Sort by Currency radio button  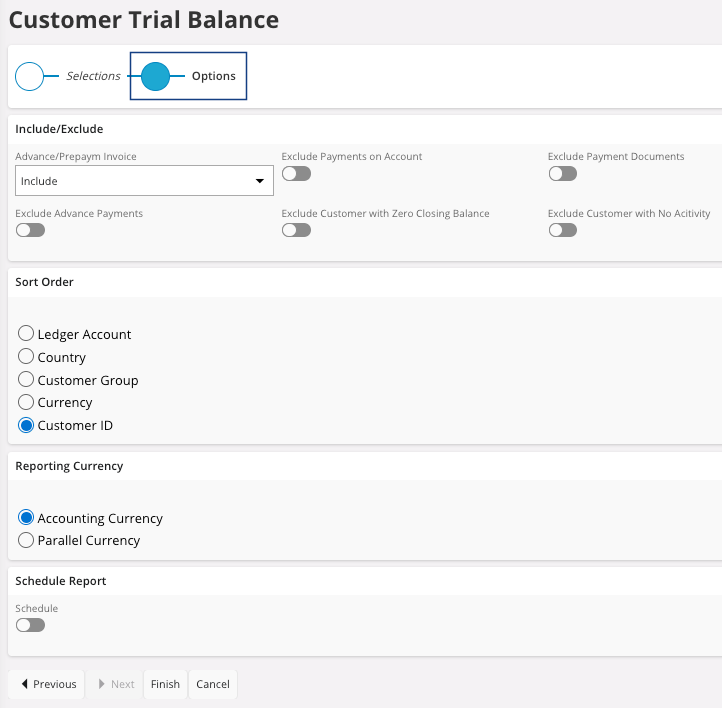point(27,402)
